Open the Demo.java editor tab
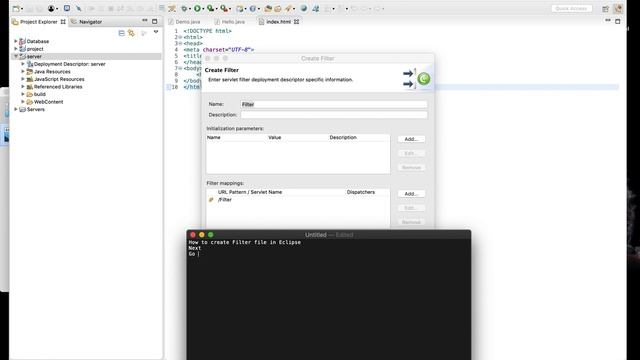Image resolution: width=640 pixels, height=360 pixels. tap(184, 22)
